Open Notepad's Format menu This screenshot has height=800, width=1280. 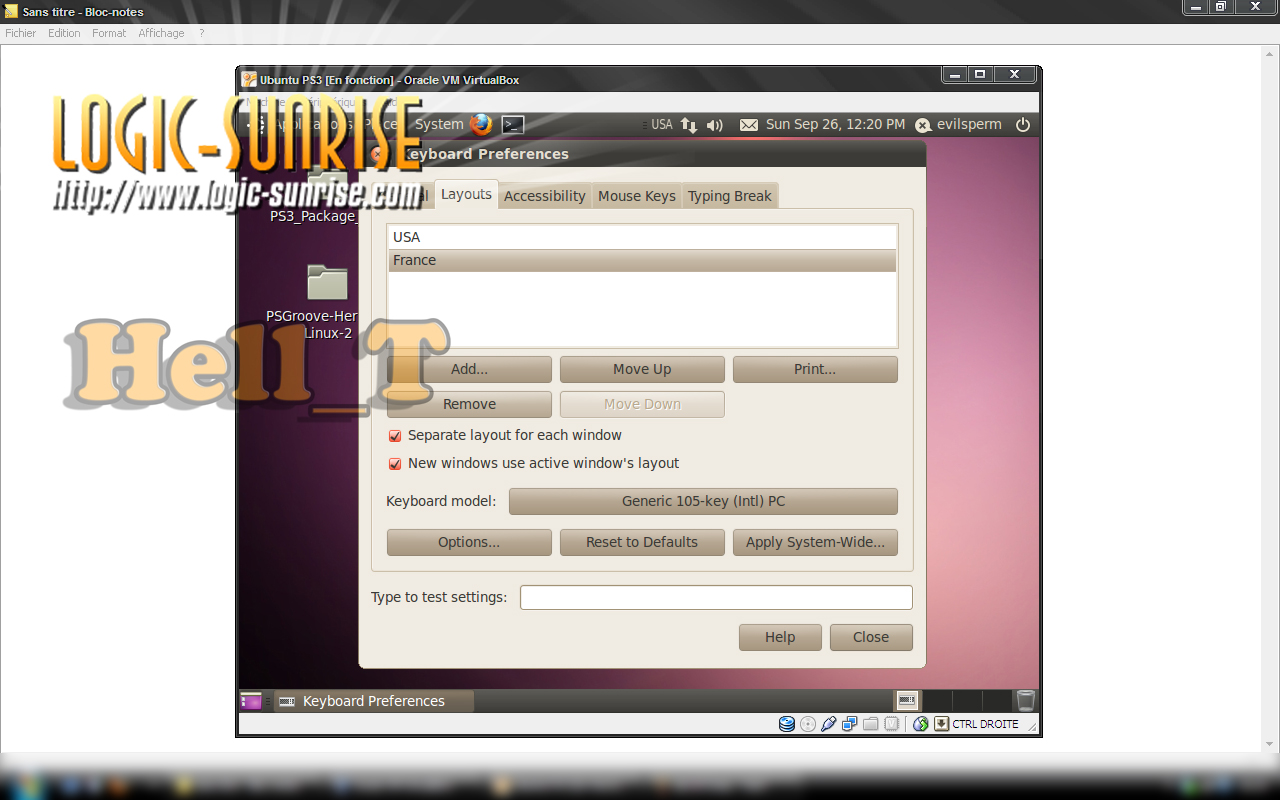click(x=109, y=33)
